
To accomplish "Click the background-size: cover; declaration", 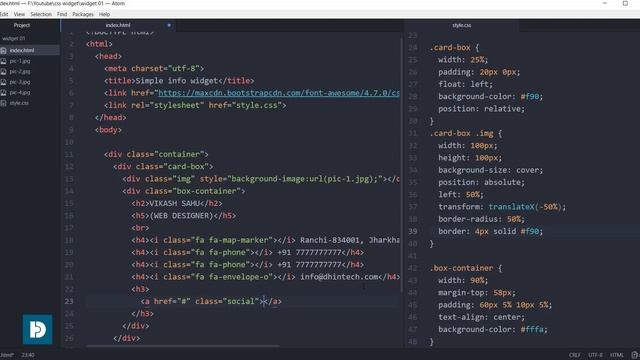I will (x=491, y=170).
